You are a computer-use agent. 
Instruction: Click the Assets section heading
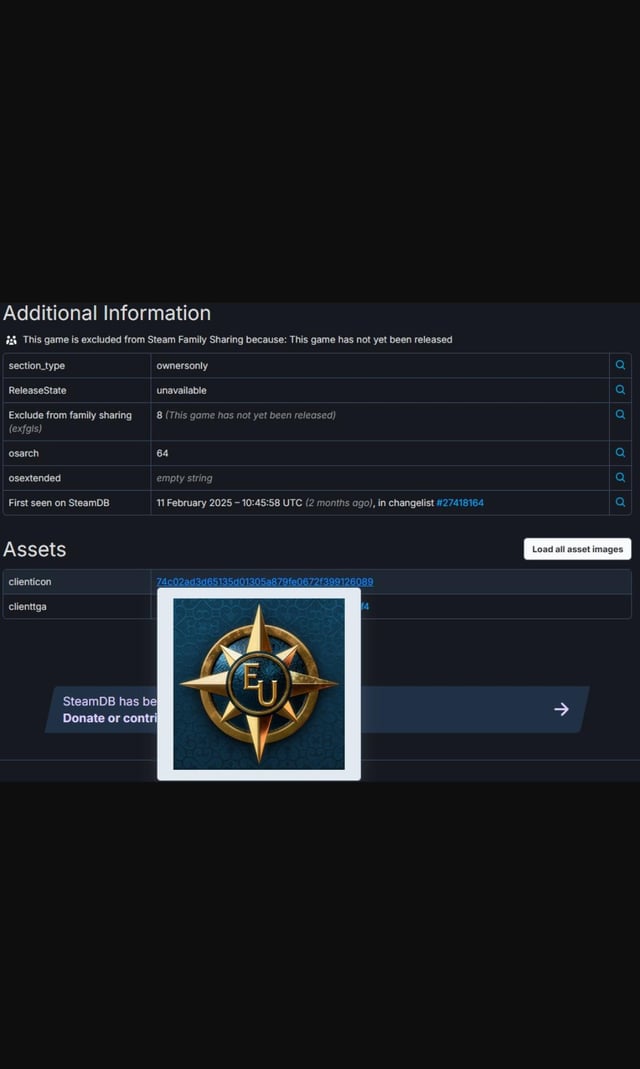tap(35, 549)
